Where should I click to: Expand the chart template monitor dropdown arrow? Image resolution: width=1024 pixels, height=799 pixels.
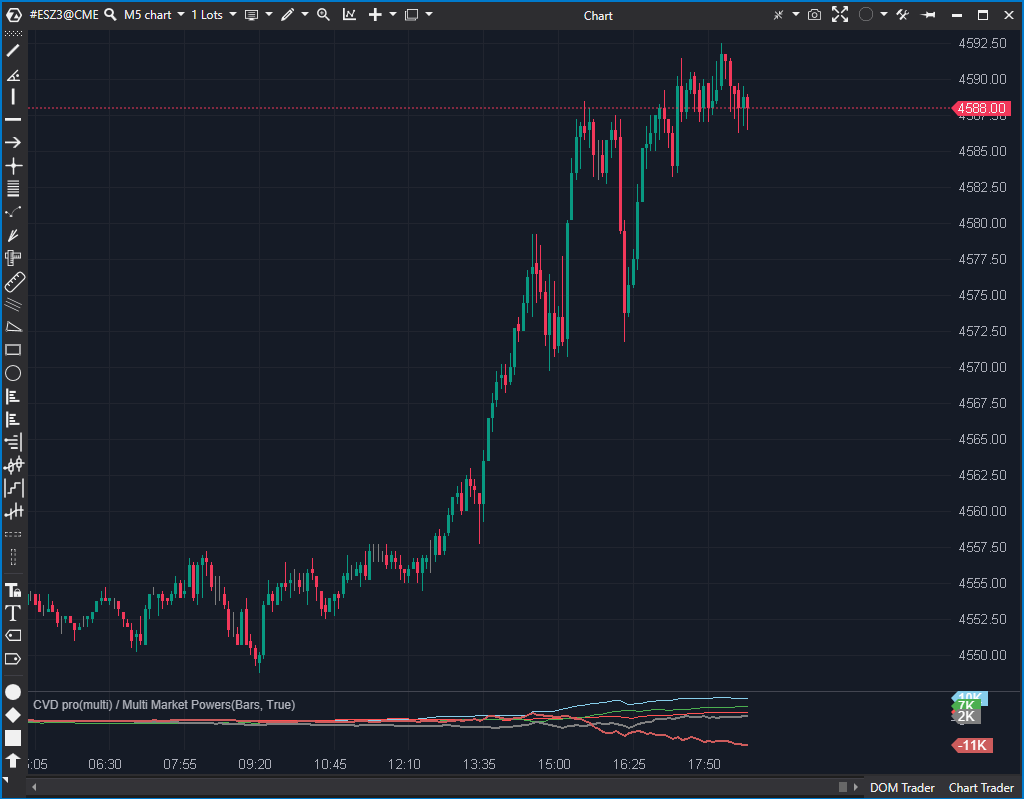point(268,14)
